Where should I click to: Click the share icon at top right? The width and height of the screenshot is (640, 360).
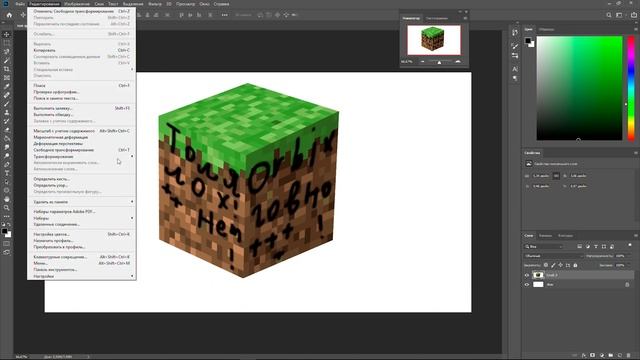pyautogui.click(x=634, y=15)
